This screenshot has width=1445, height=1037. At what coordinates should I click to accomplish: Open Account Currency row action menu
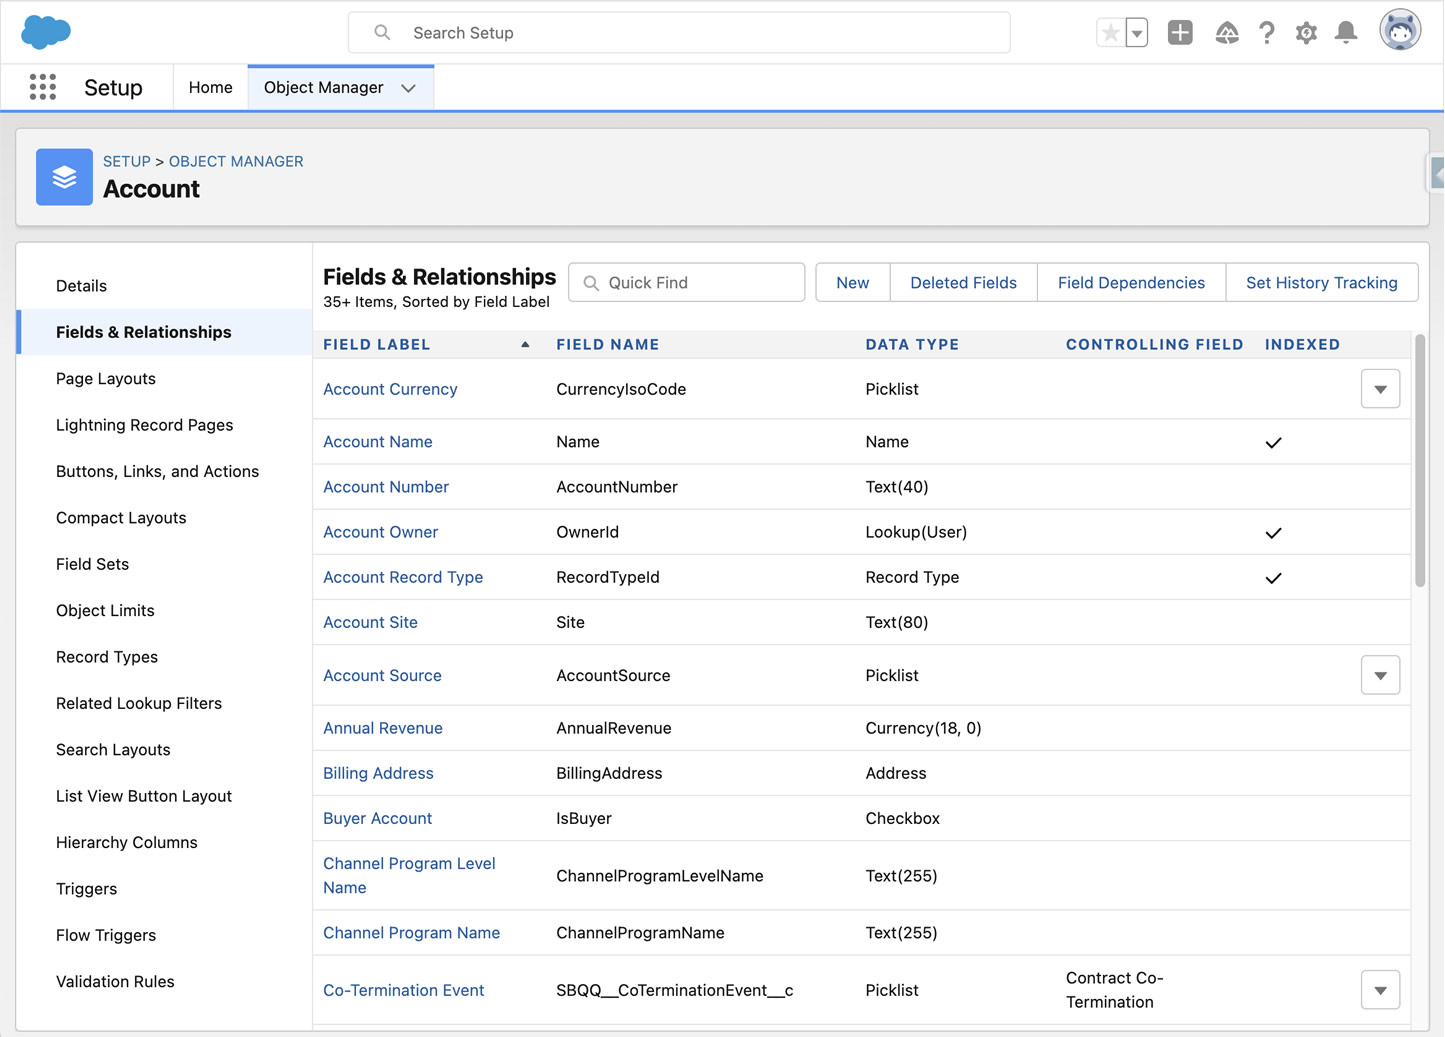1380,389
